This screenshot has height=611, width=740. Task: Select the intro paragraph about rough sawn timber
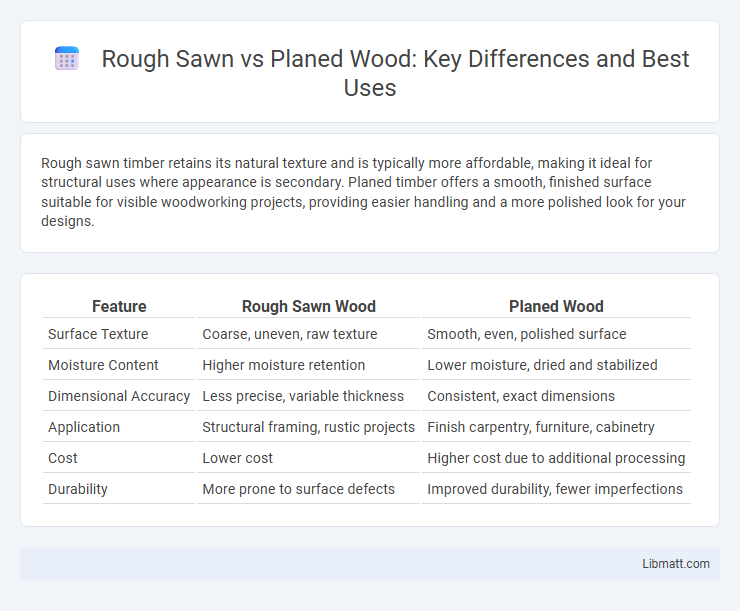(363, 192)
